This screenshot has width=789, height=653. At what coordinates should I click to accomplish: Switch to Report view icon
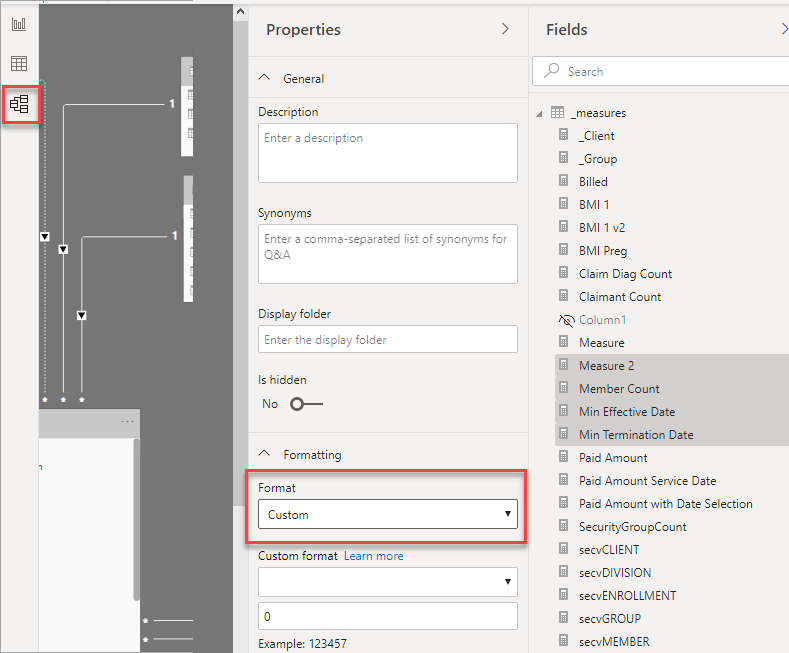tap(19, 24)
